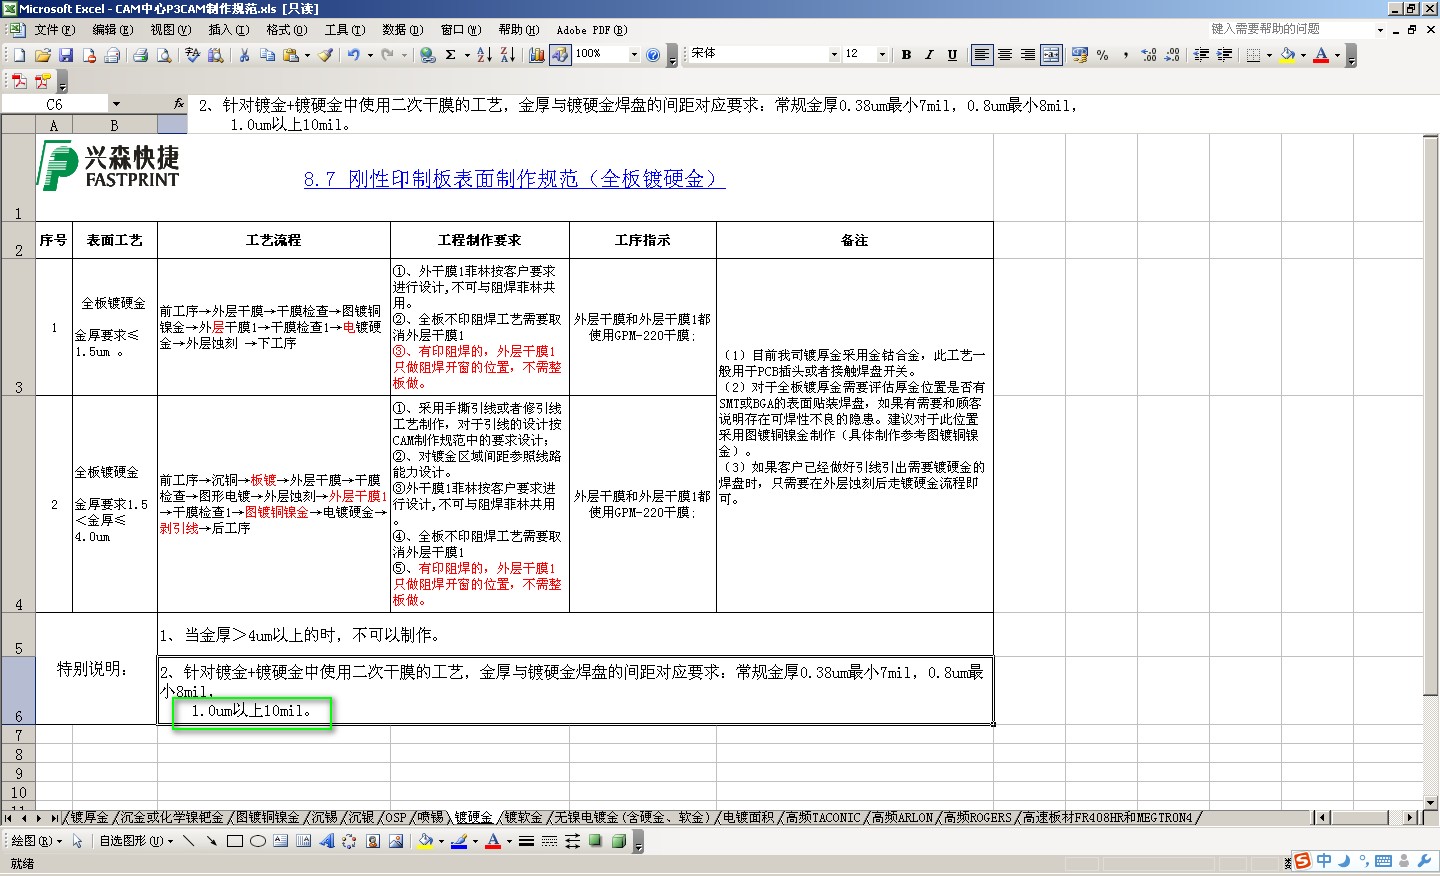Image resolution: width=1440 pixels, height=876 pixels.
Task: Draw an oval shape
Action: tap(258, 841)
